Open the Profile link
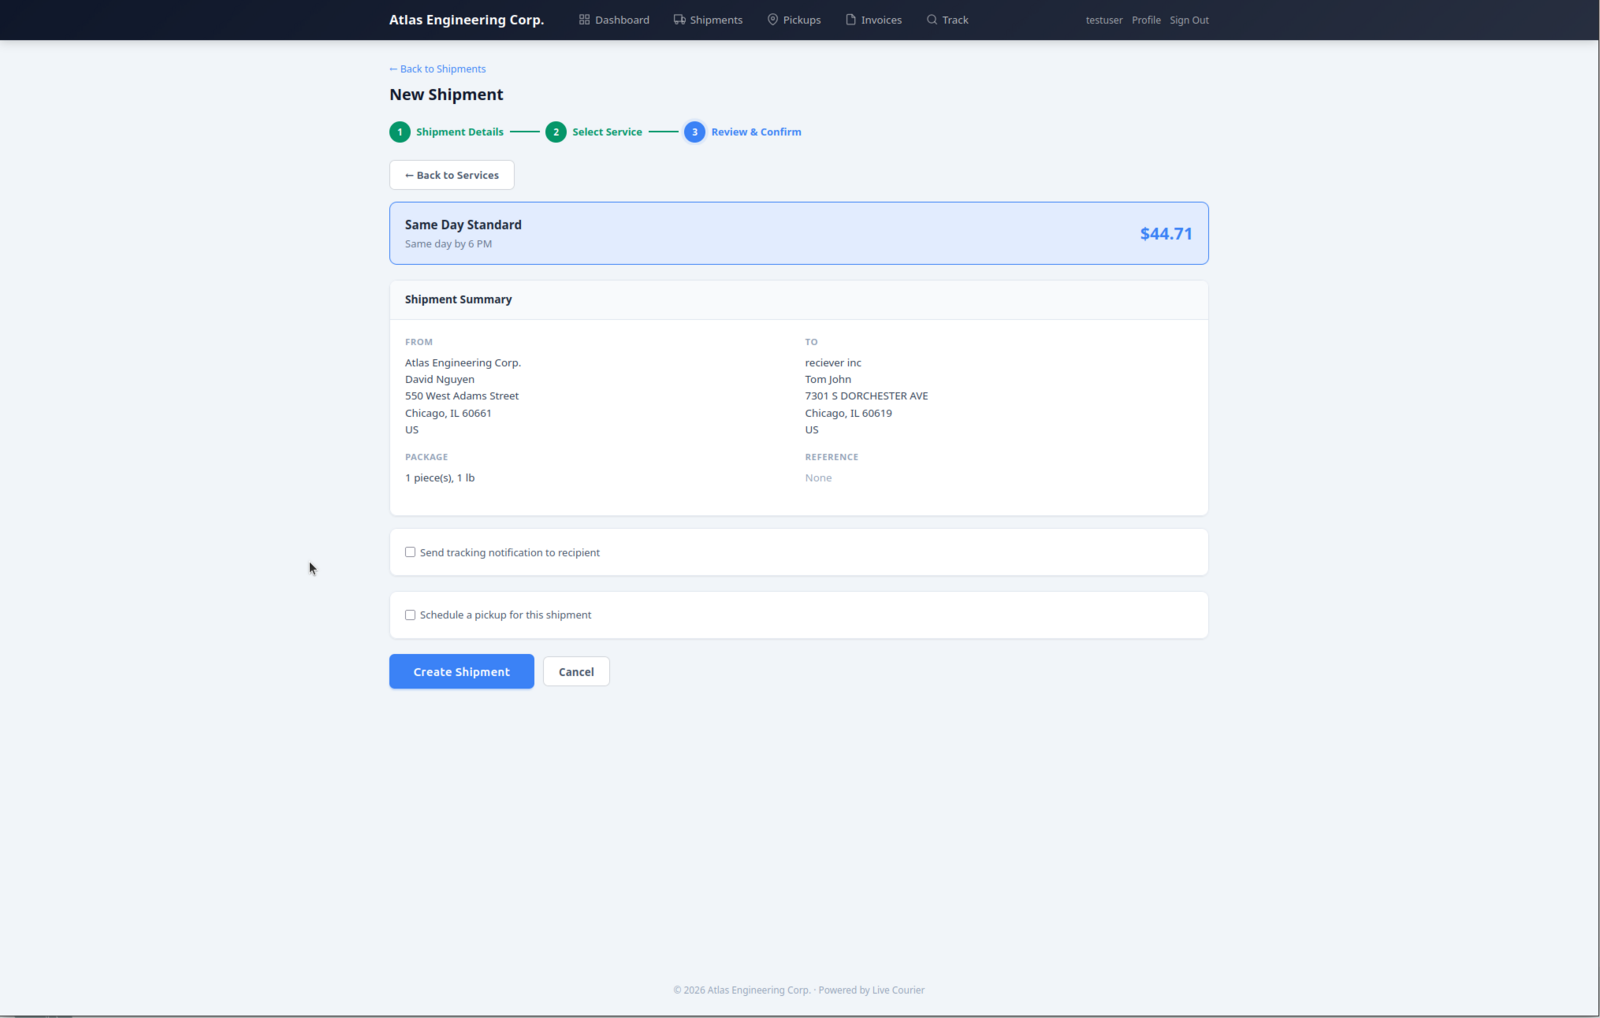 (x=1146, y=20)
